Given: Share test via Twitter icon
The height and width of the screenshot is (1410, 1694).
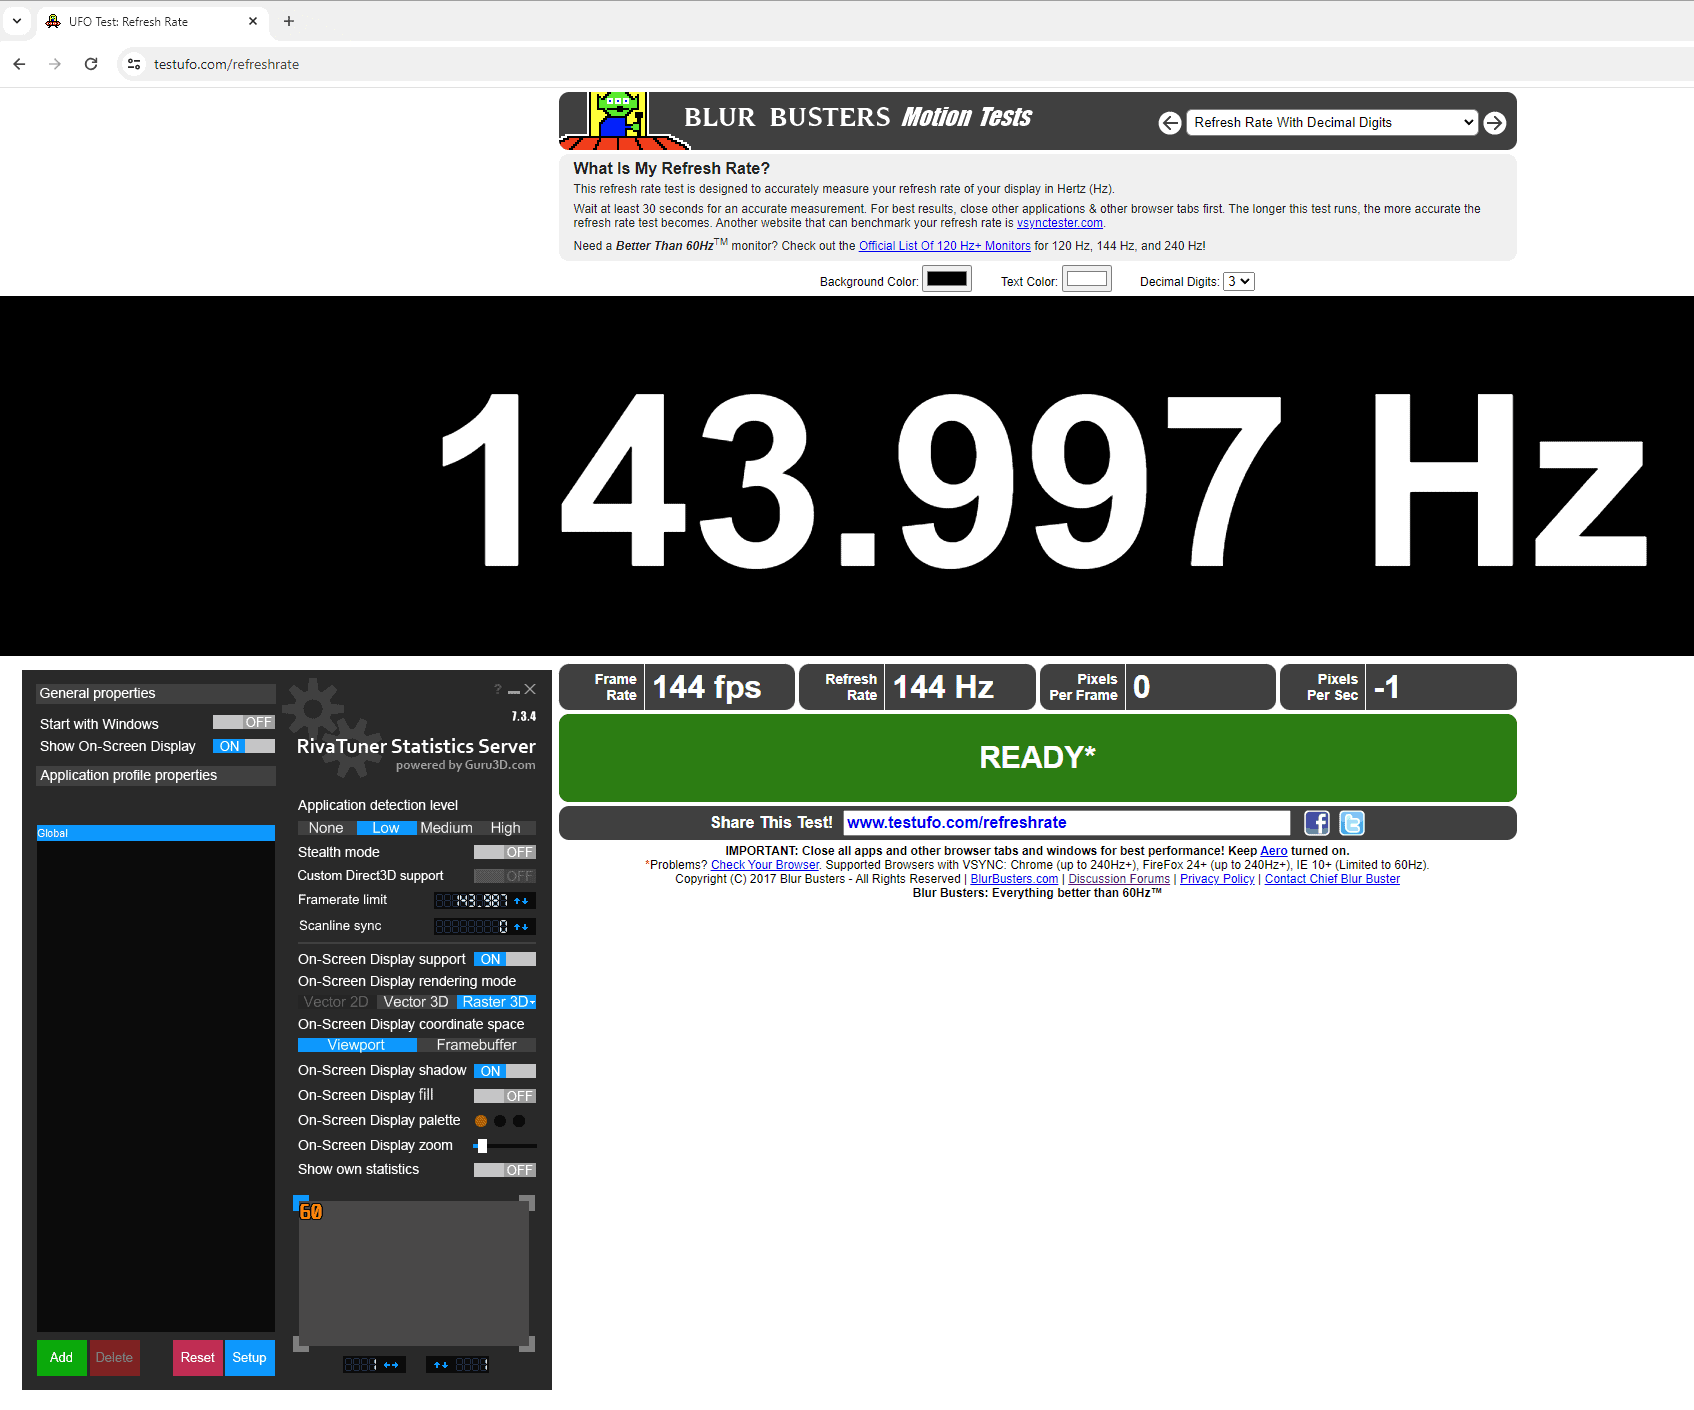Looking at the screenshot, I should click(1352, 823).
